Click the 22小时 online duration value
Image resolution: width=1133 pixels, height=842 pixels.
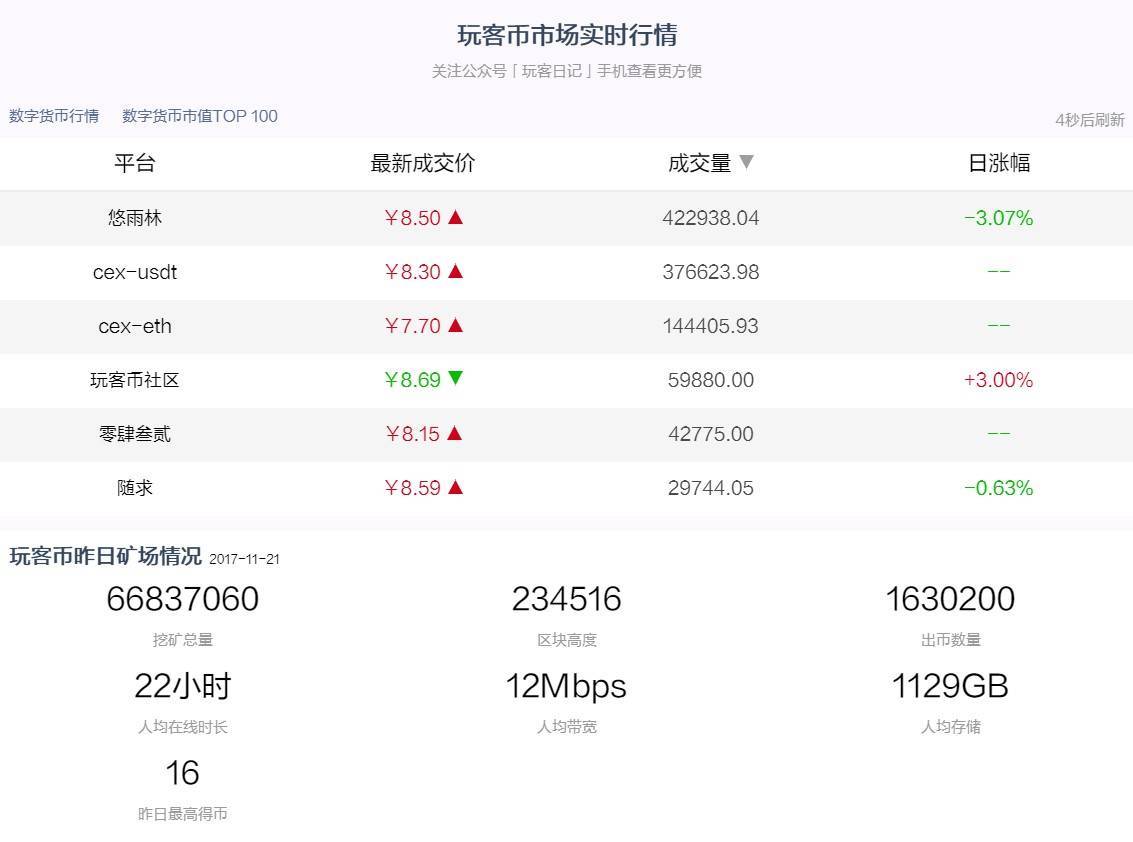(x=183, y=686)
